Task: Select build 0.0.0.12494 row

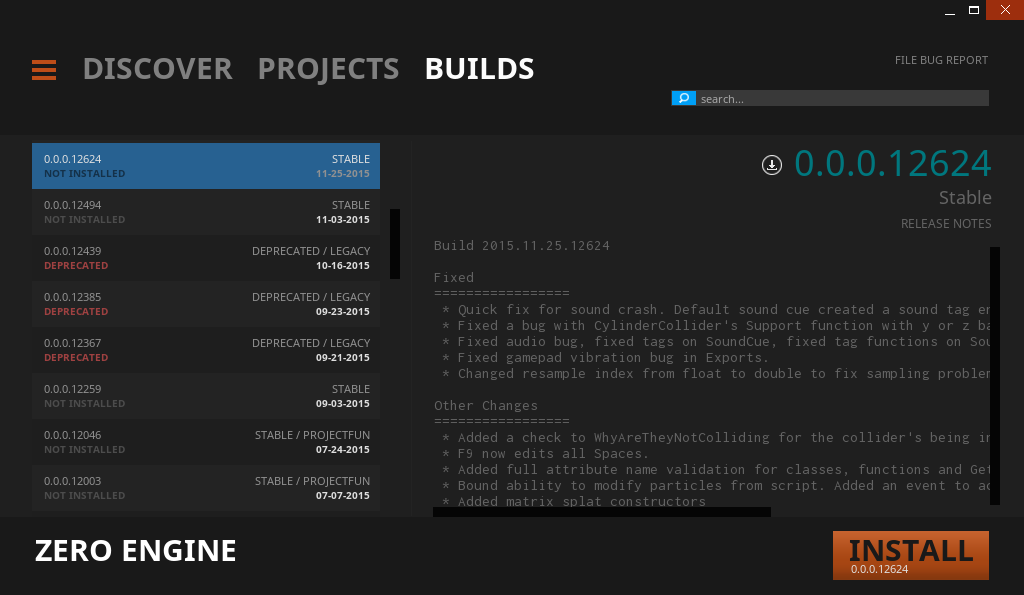Action: [206, 212]
